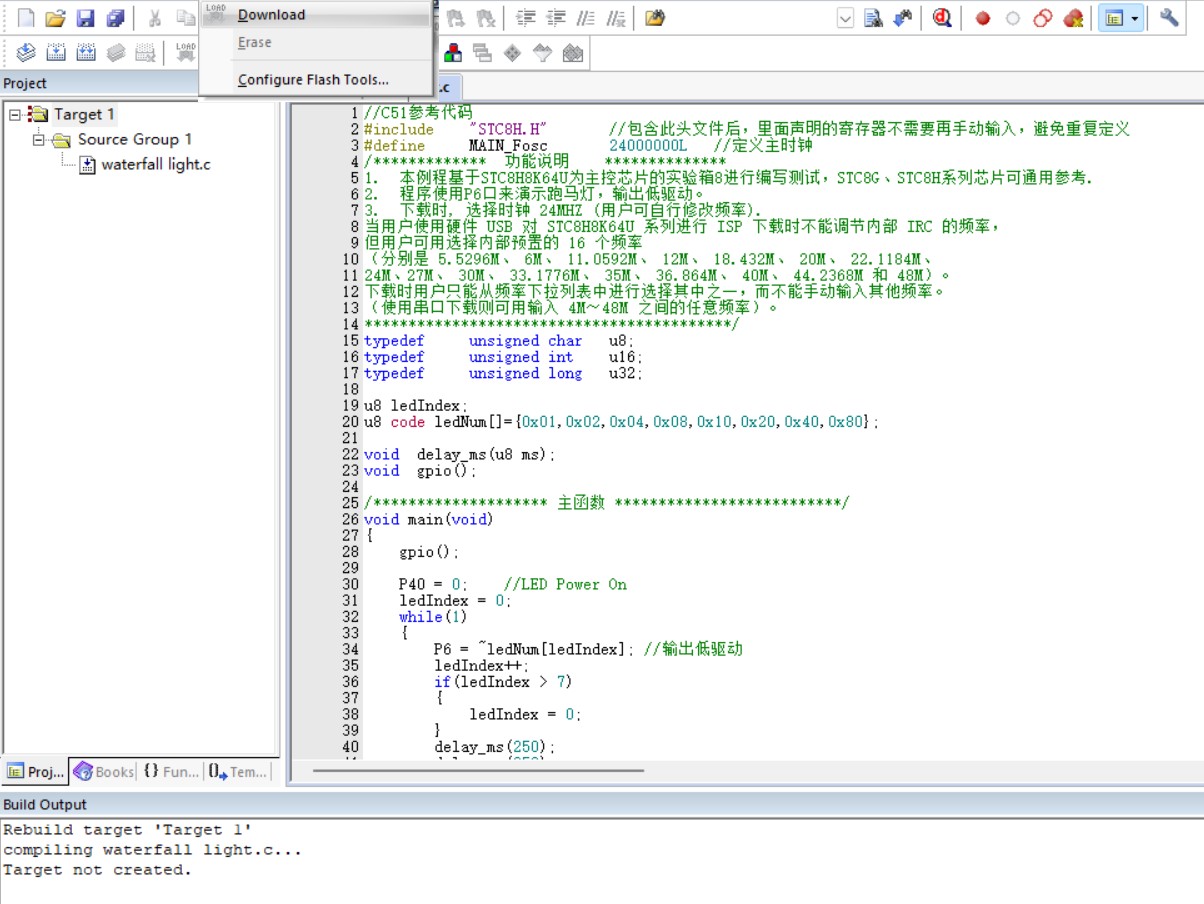This screenshot has height=904, width=1204.
Task: Open the window layout dropdown arrow
Action: tap(1135, 18)
